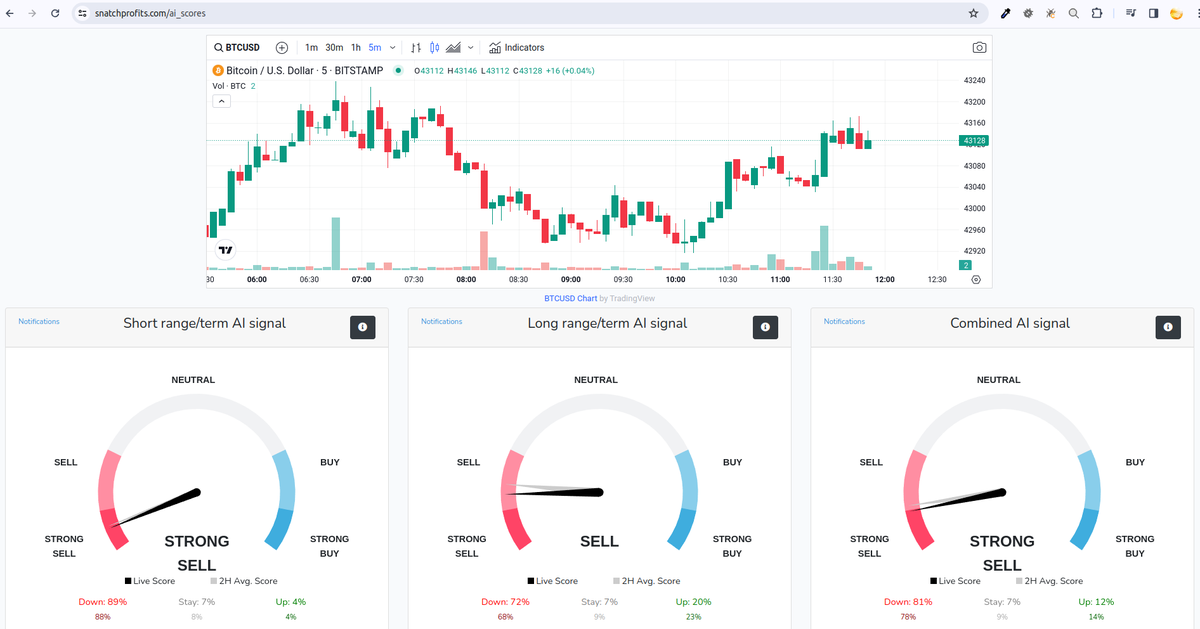
Task: Click Up: 12% in Combined signal card
Action: point(1096,602)
